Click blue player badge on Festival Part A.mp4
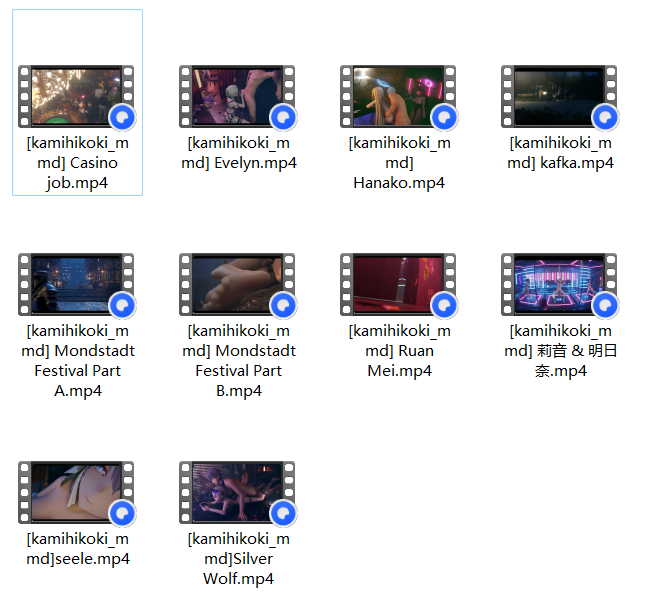Image resolution: width=646 pixels, height=615 pixels. pyautogui.click(x=122, y=305)
